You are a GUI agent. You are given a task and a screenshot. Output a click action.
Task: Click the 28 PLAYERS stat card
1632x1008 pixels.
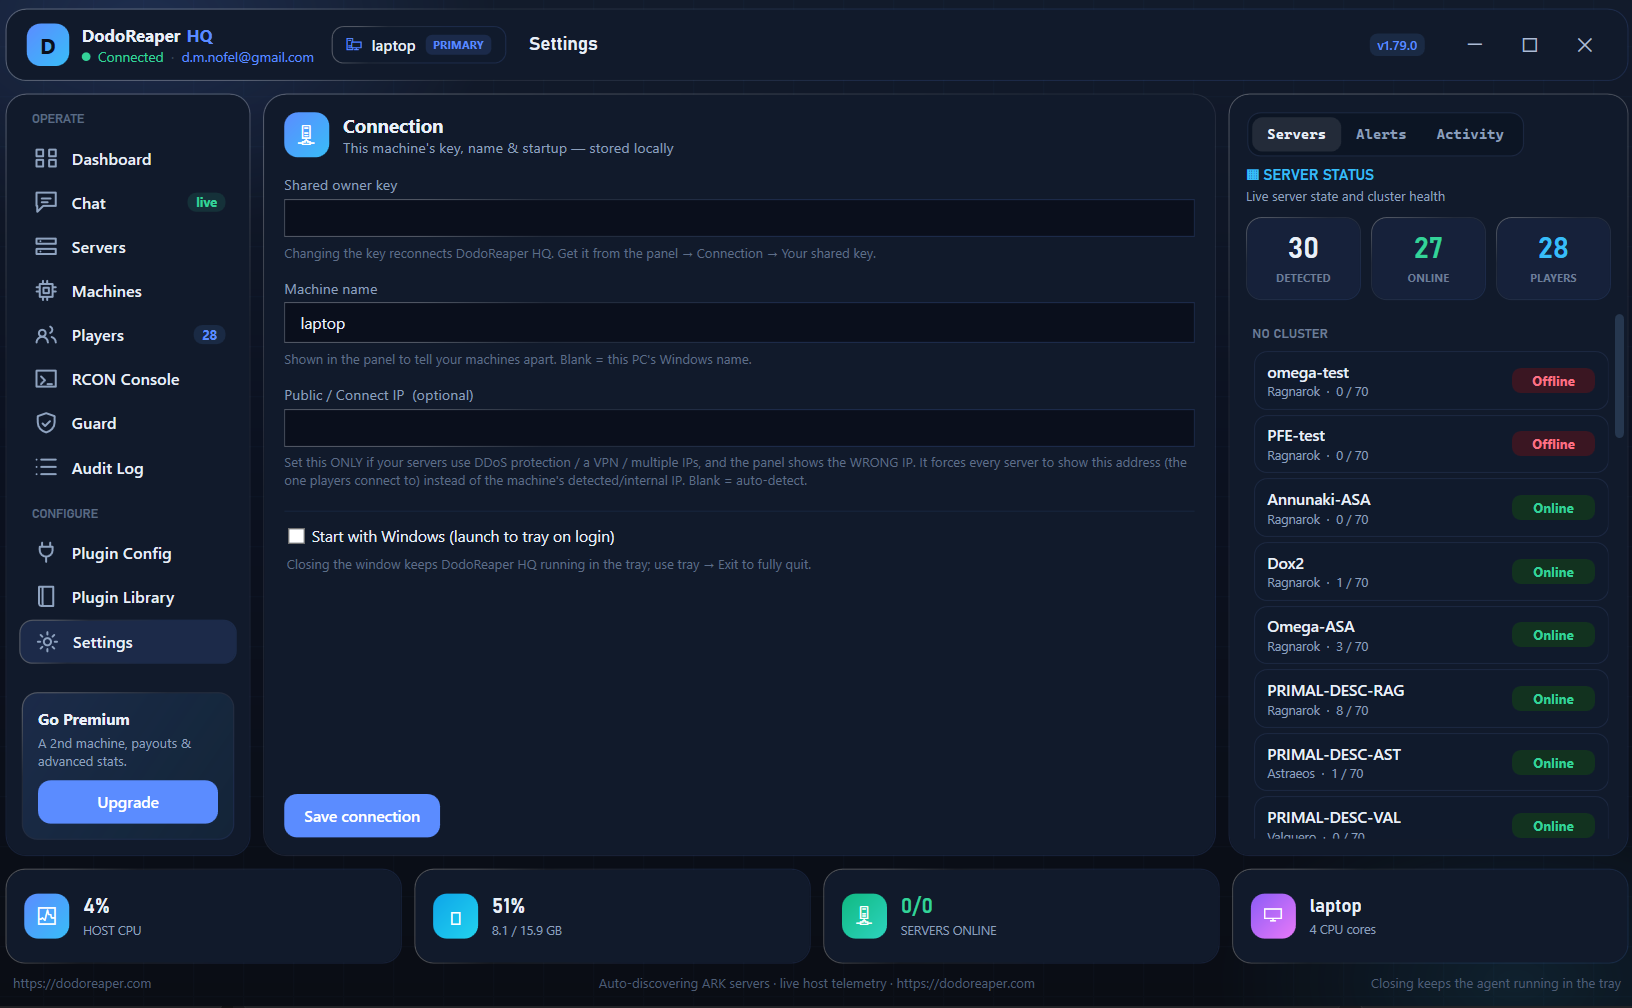point(1553,258)
